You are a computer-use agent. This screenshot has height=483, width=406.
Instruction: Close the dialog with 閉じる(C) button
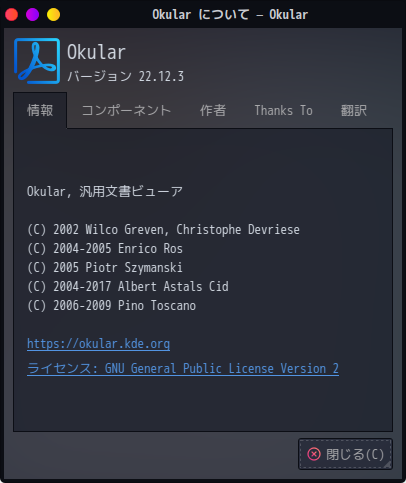345,454
